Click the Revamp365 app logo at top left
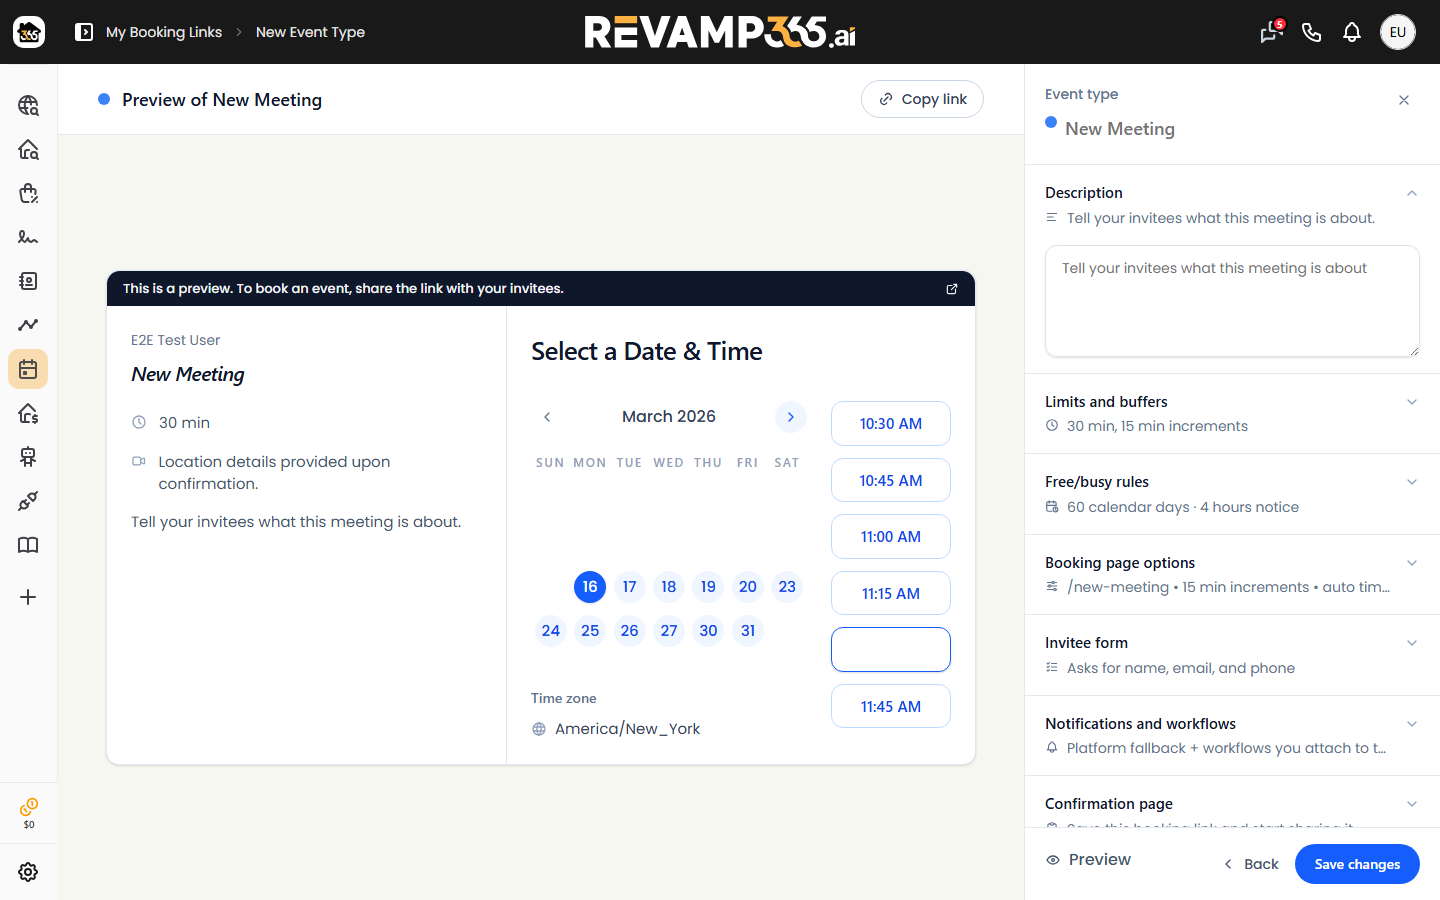This screenshot has height=900, width=1440. click(29, 32)
